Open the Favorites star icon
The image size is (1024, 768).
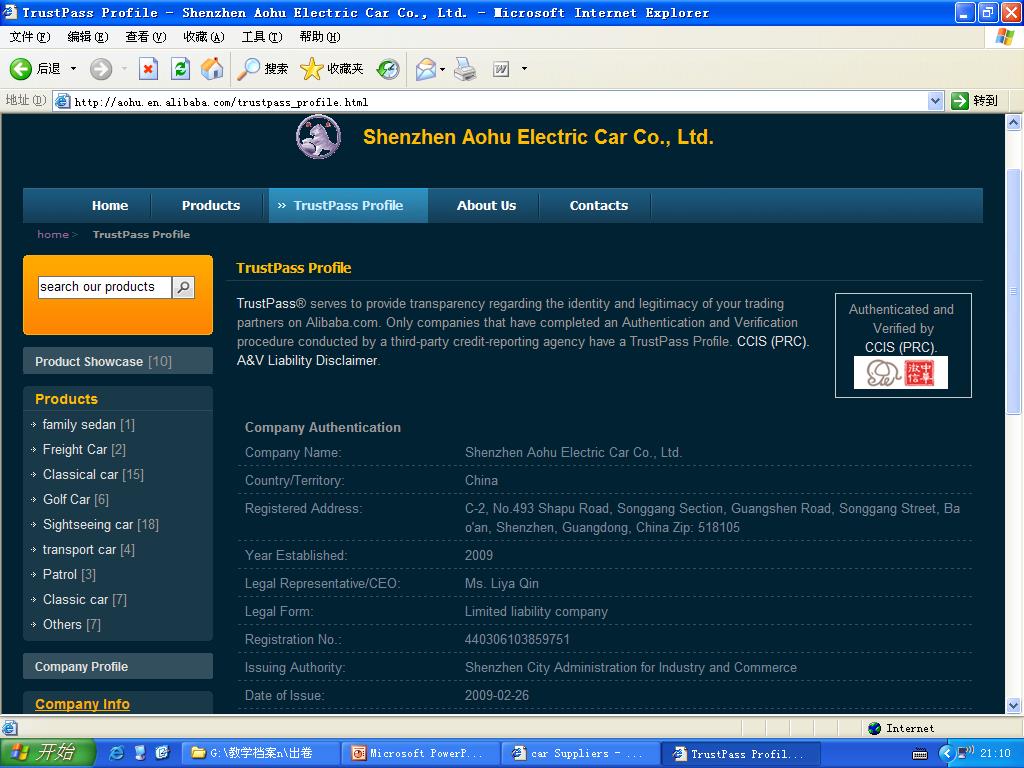tap(312, 69)
